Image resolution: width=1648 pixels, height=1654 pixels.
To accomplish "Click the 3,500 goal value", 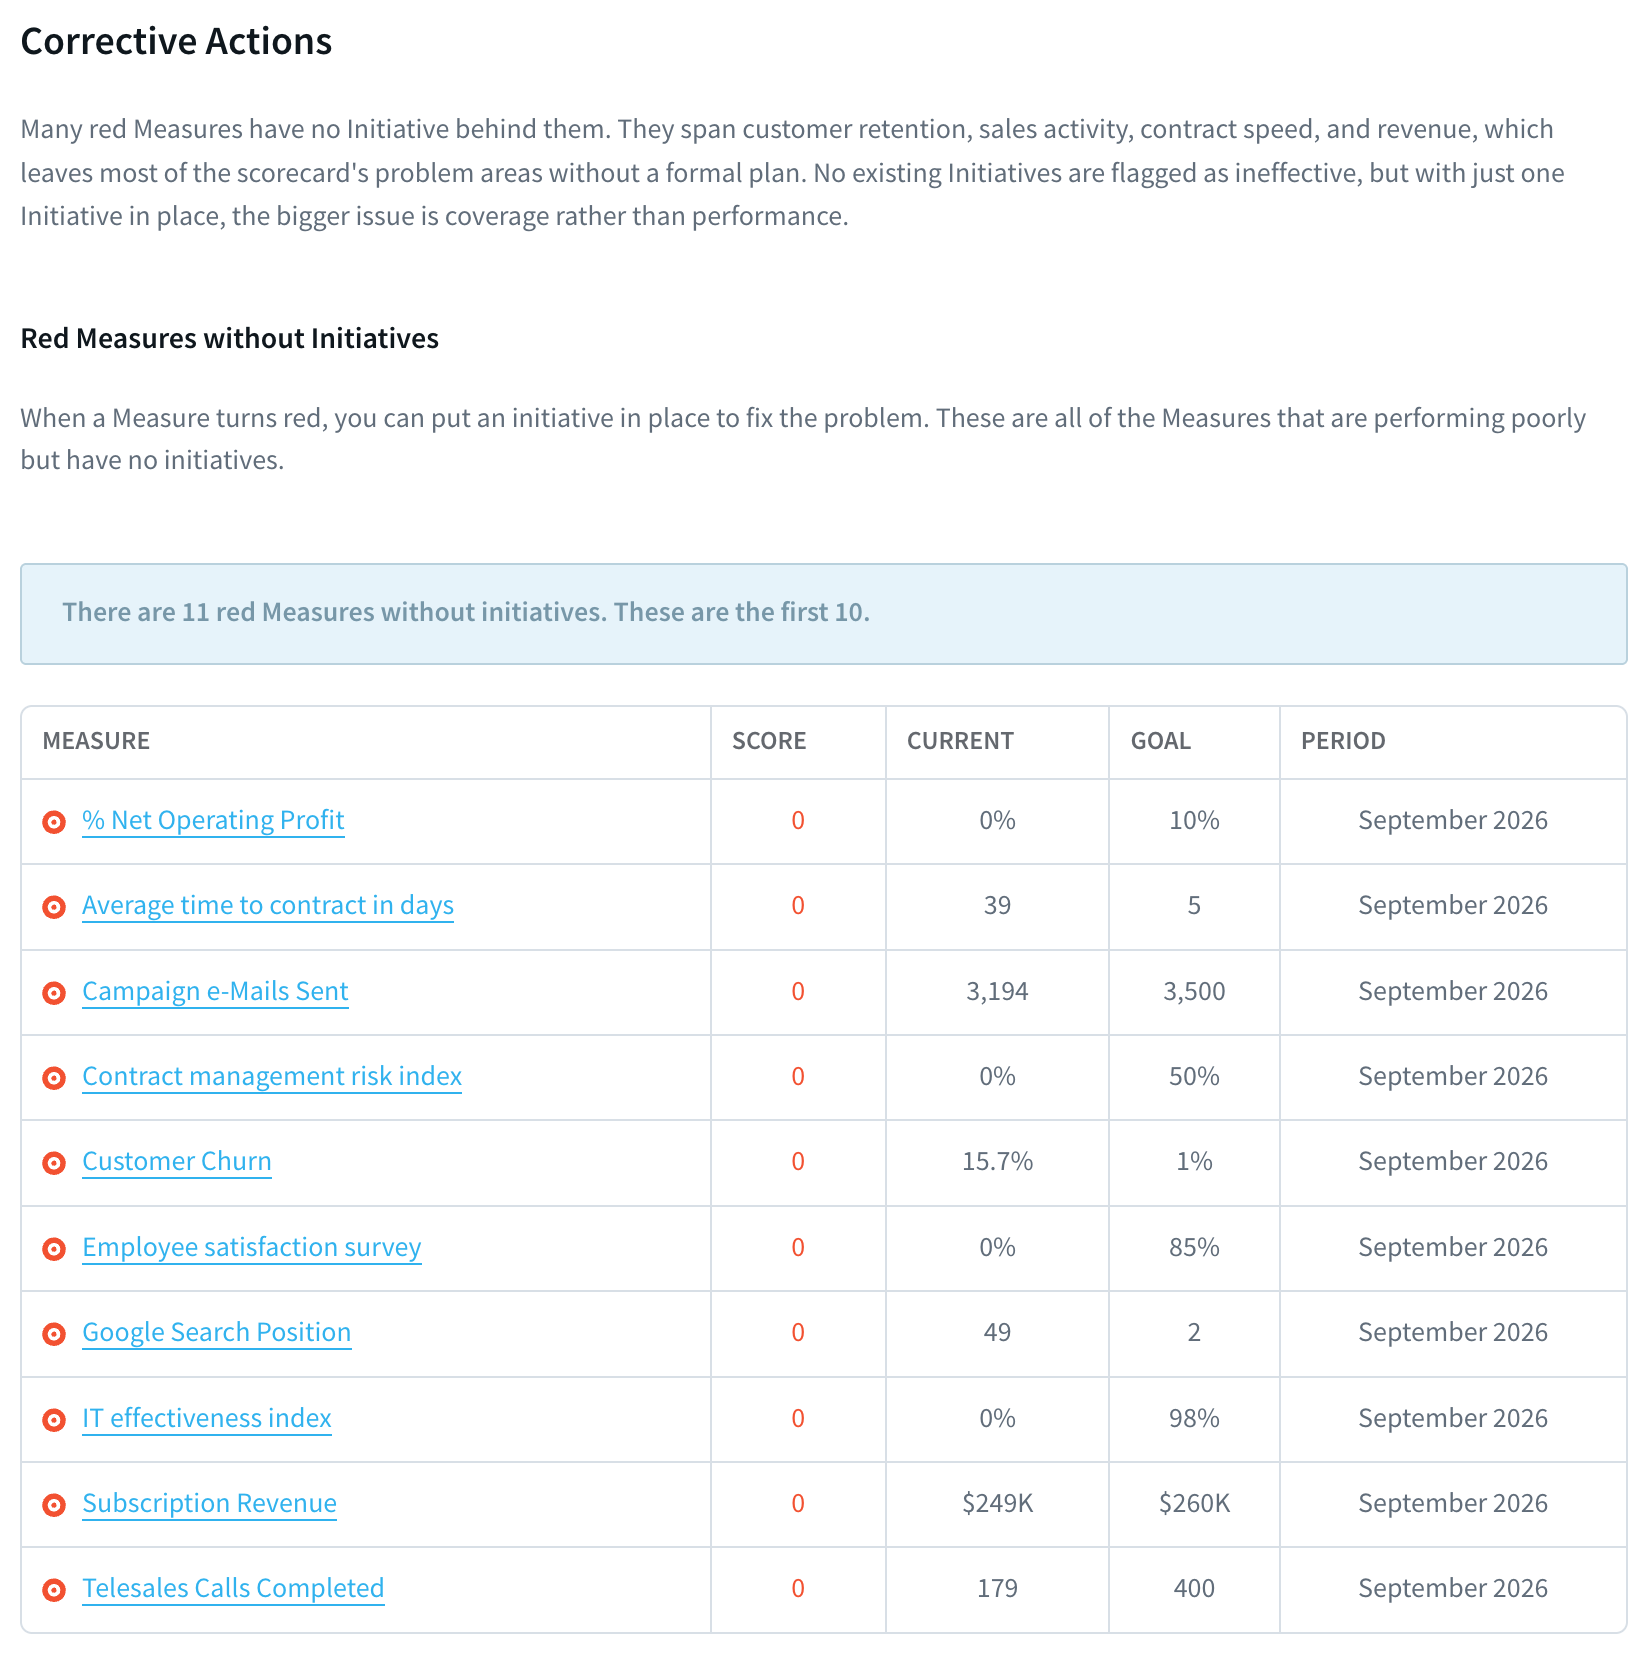I will pyautogui.click(x=1194, y=991).
